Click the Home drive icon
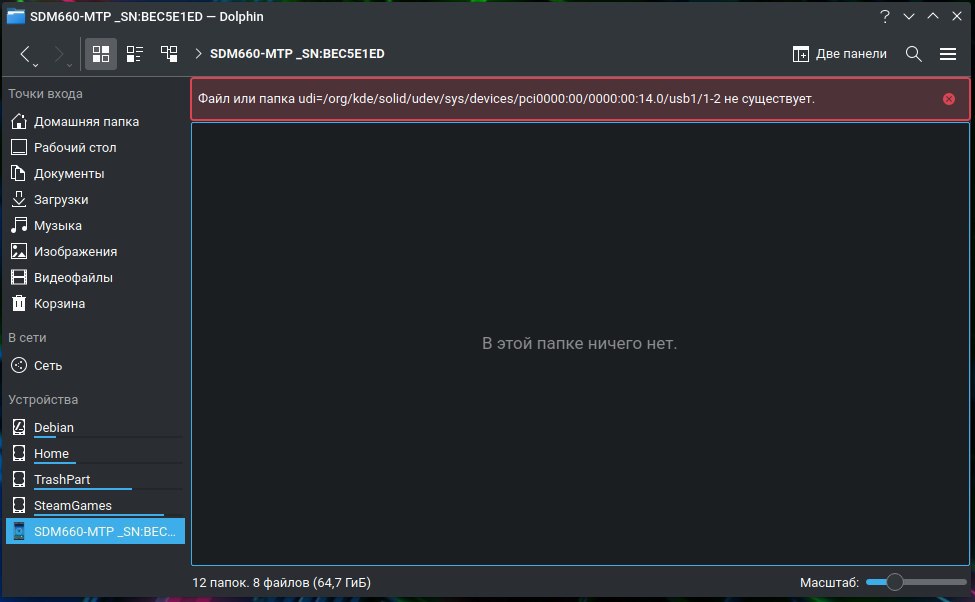Screen dimensions: 975x602 tap(19, 453)
